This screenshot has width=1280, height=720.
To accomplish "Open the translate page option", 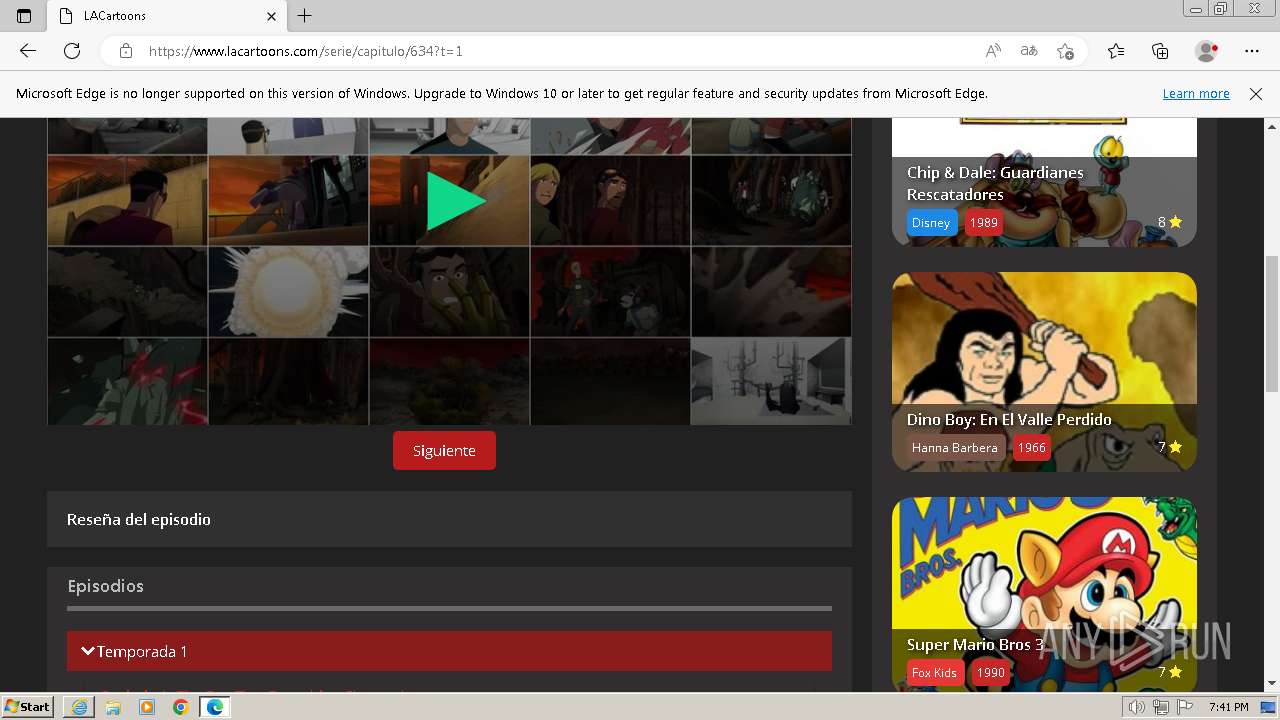I will point(1029,51).
